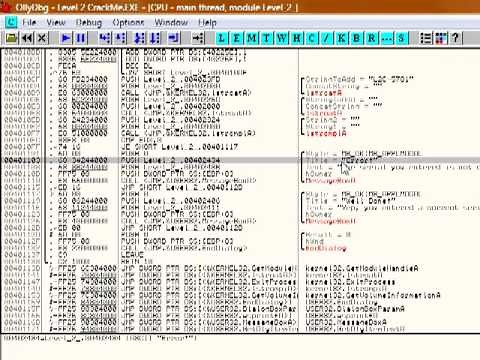The height and width of the screenshot is (360, 480).
Task: Click the red EndDialog comment
Action: [326, 248]
